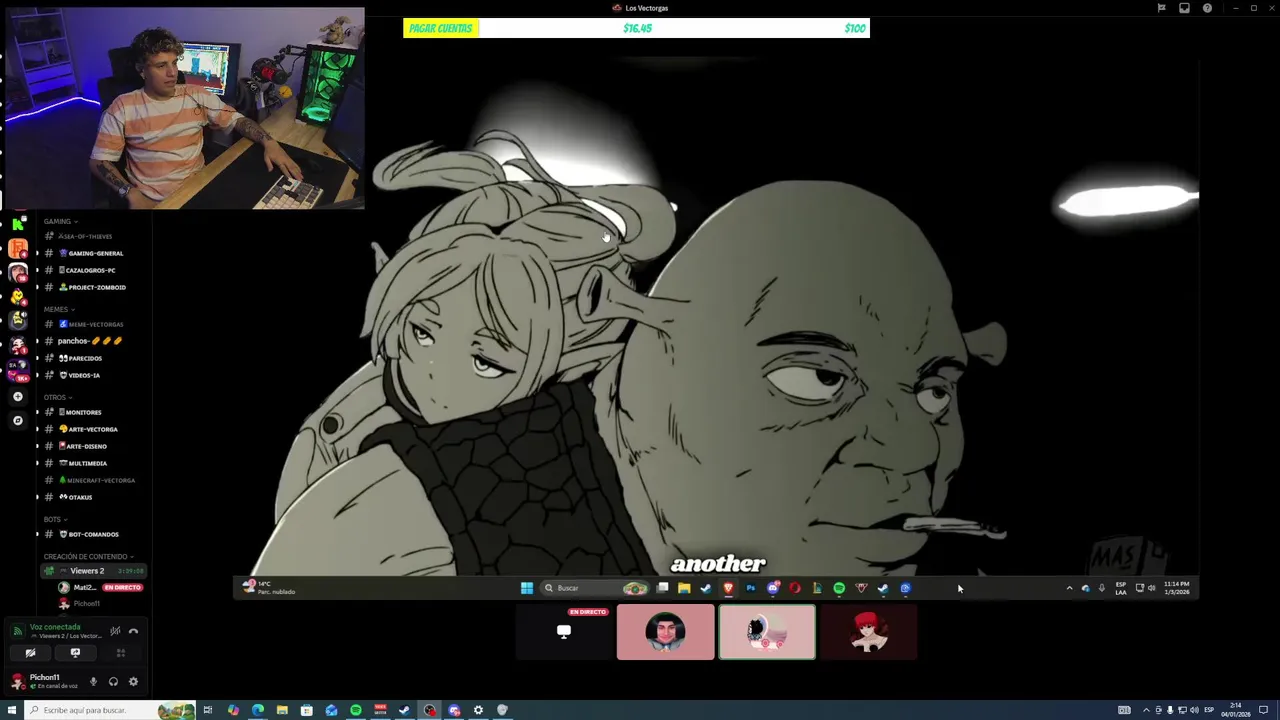Open the Discord inbox icon in title bar
Image resolution: width=1280 pixels, height=720 pixels.
1184,8
